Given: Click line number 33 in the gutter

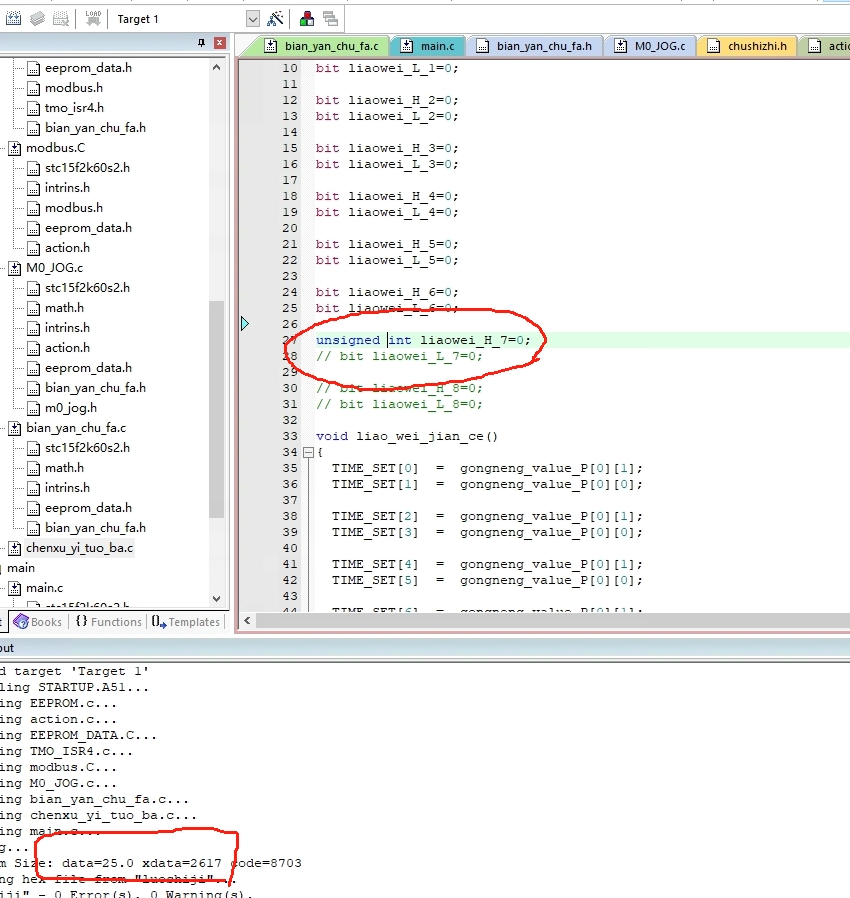Looking at the screenshot, I should pos(290,436).
